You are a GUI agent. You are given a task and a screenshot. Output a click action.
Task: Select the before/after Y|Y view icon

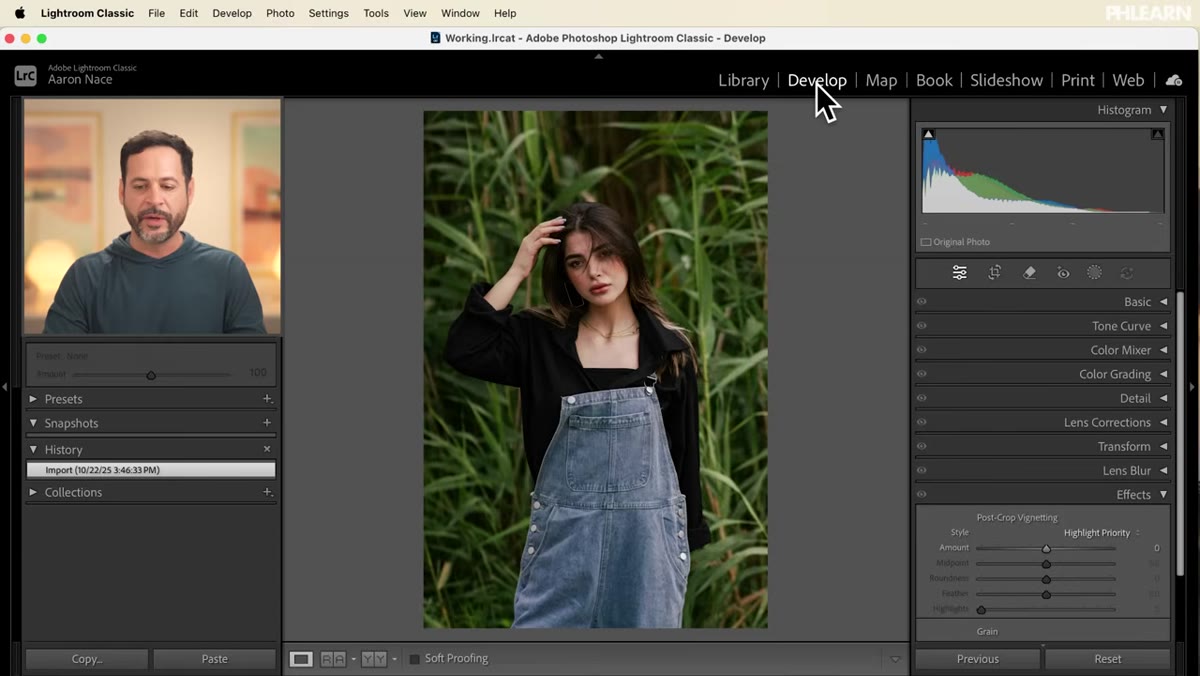click(374, 659)
